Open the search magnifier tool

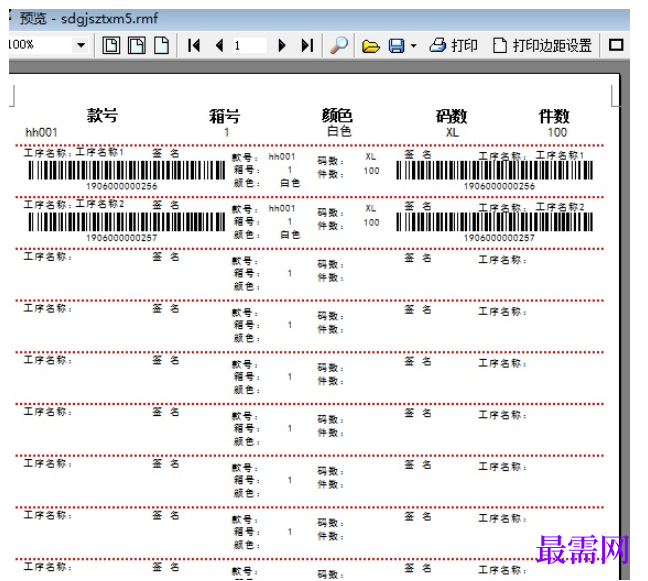(x=339, y=45)
